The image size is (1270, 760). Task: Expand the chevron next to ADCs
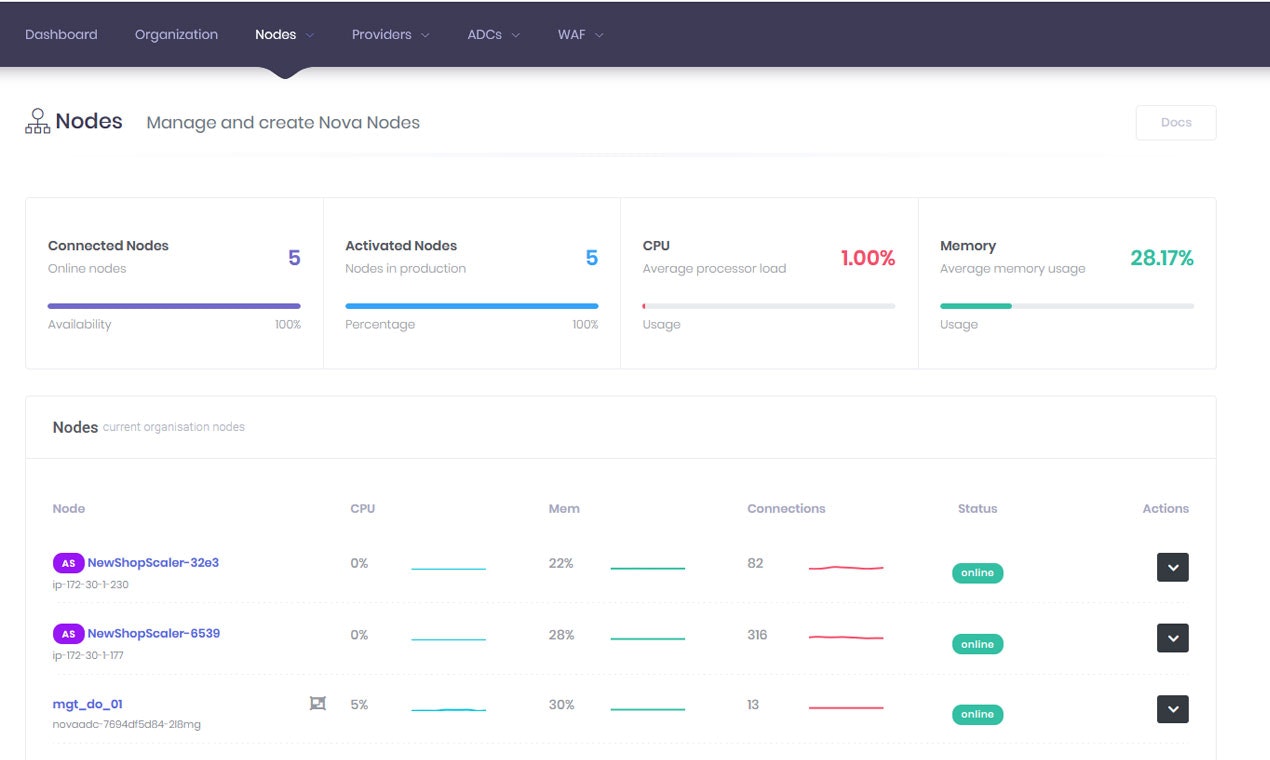point(516,35)
